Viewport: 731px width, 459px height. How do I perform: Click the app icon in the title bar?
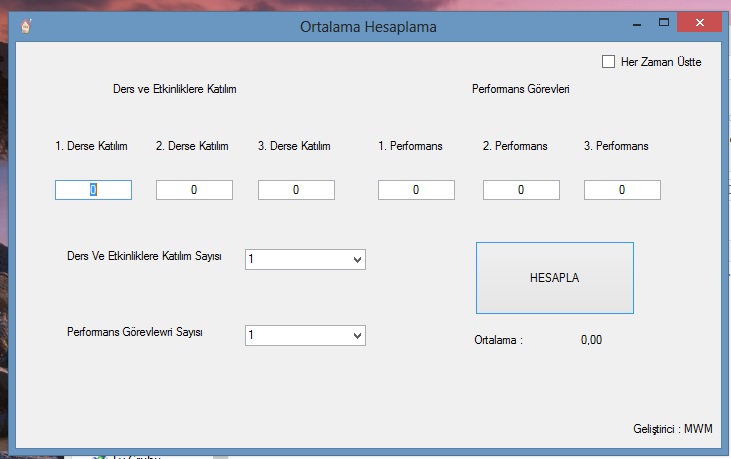pos(26,25)
